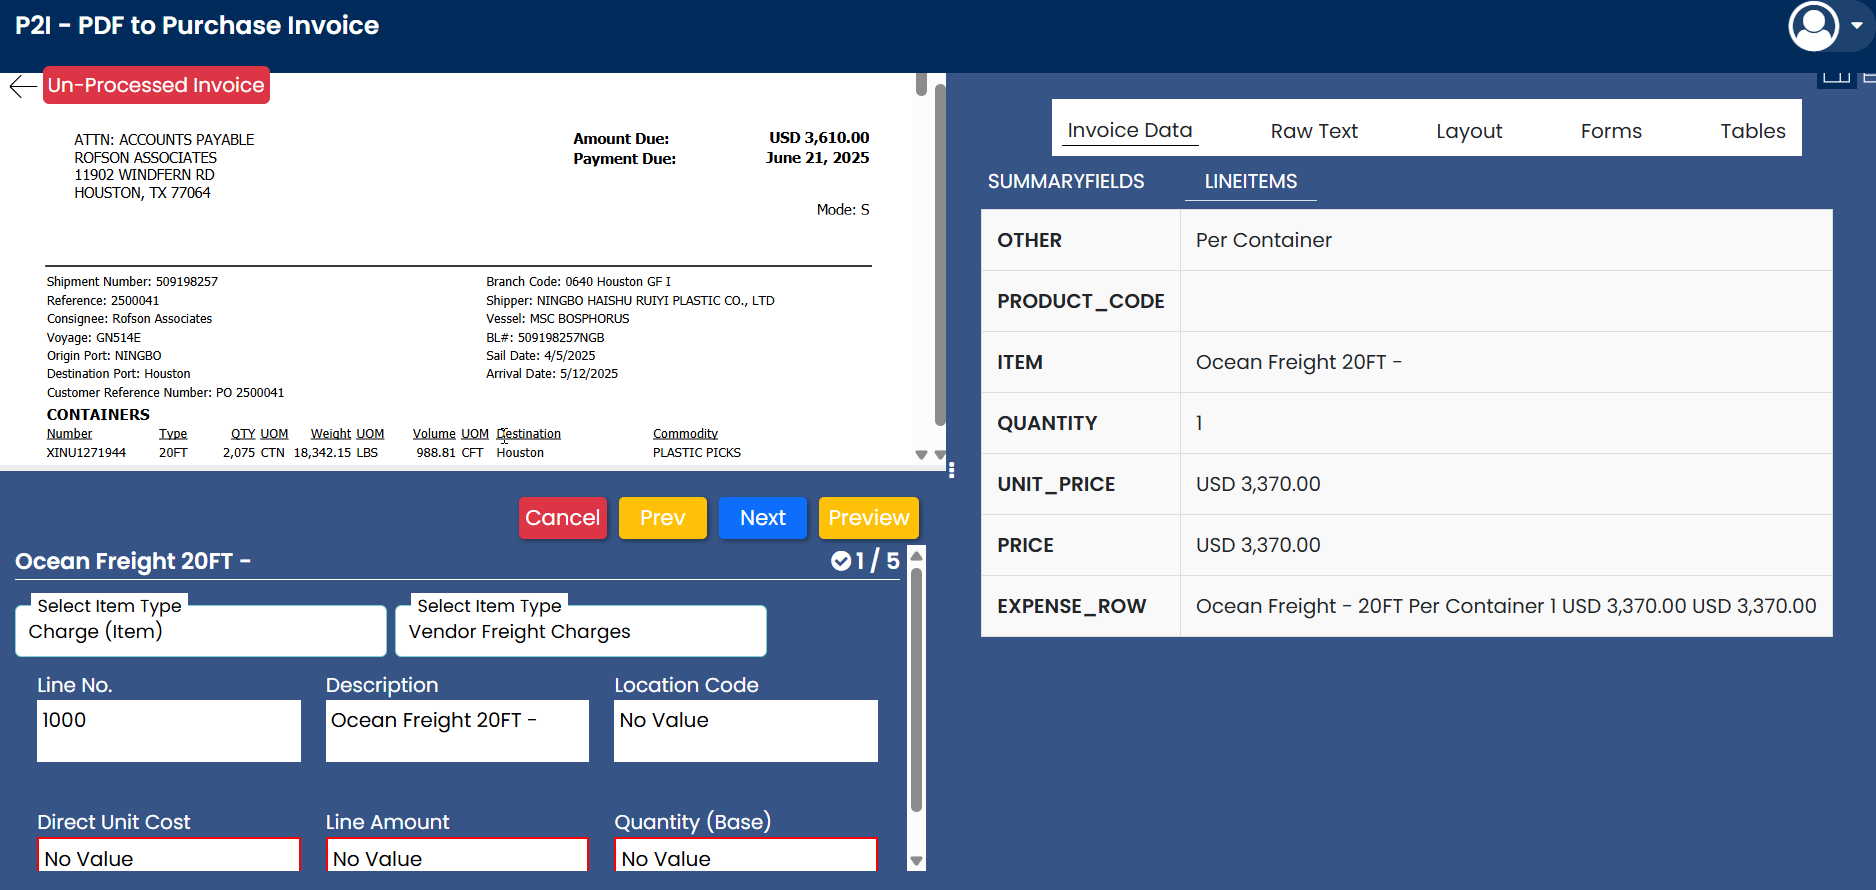The width and height of the screenshot is (1876, 890).
Task: Switch to the Raw Text tab
Action: [x=1313, y=131]
